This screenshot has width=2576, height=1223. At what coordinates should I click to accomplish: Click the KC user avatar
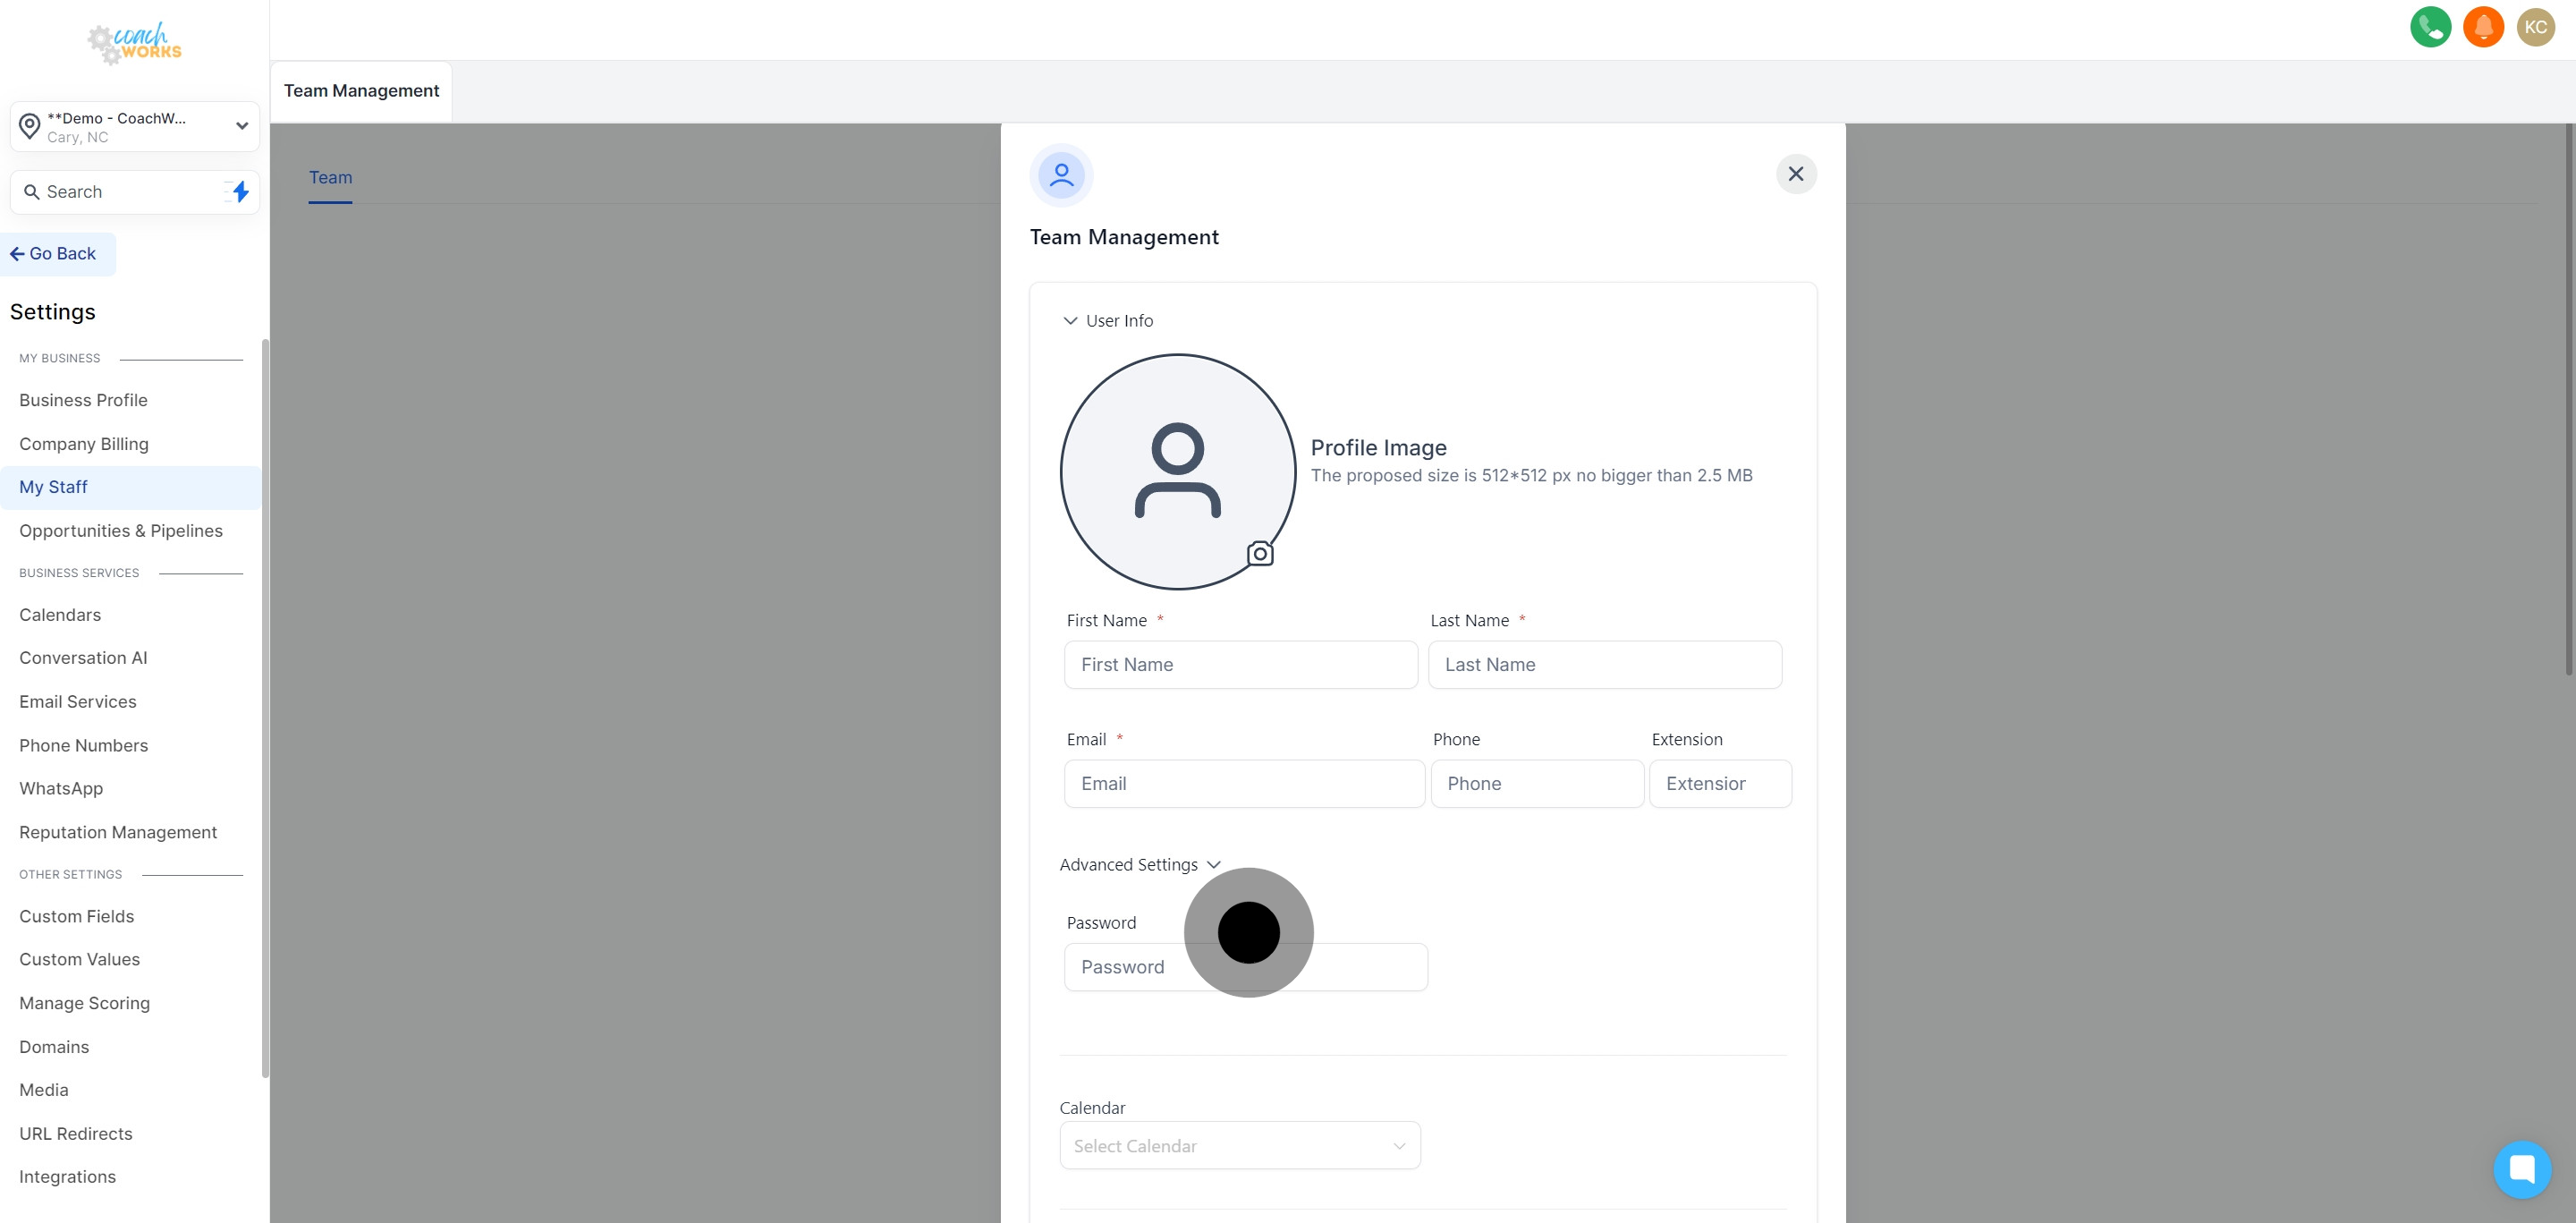tap(2535, 27)
